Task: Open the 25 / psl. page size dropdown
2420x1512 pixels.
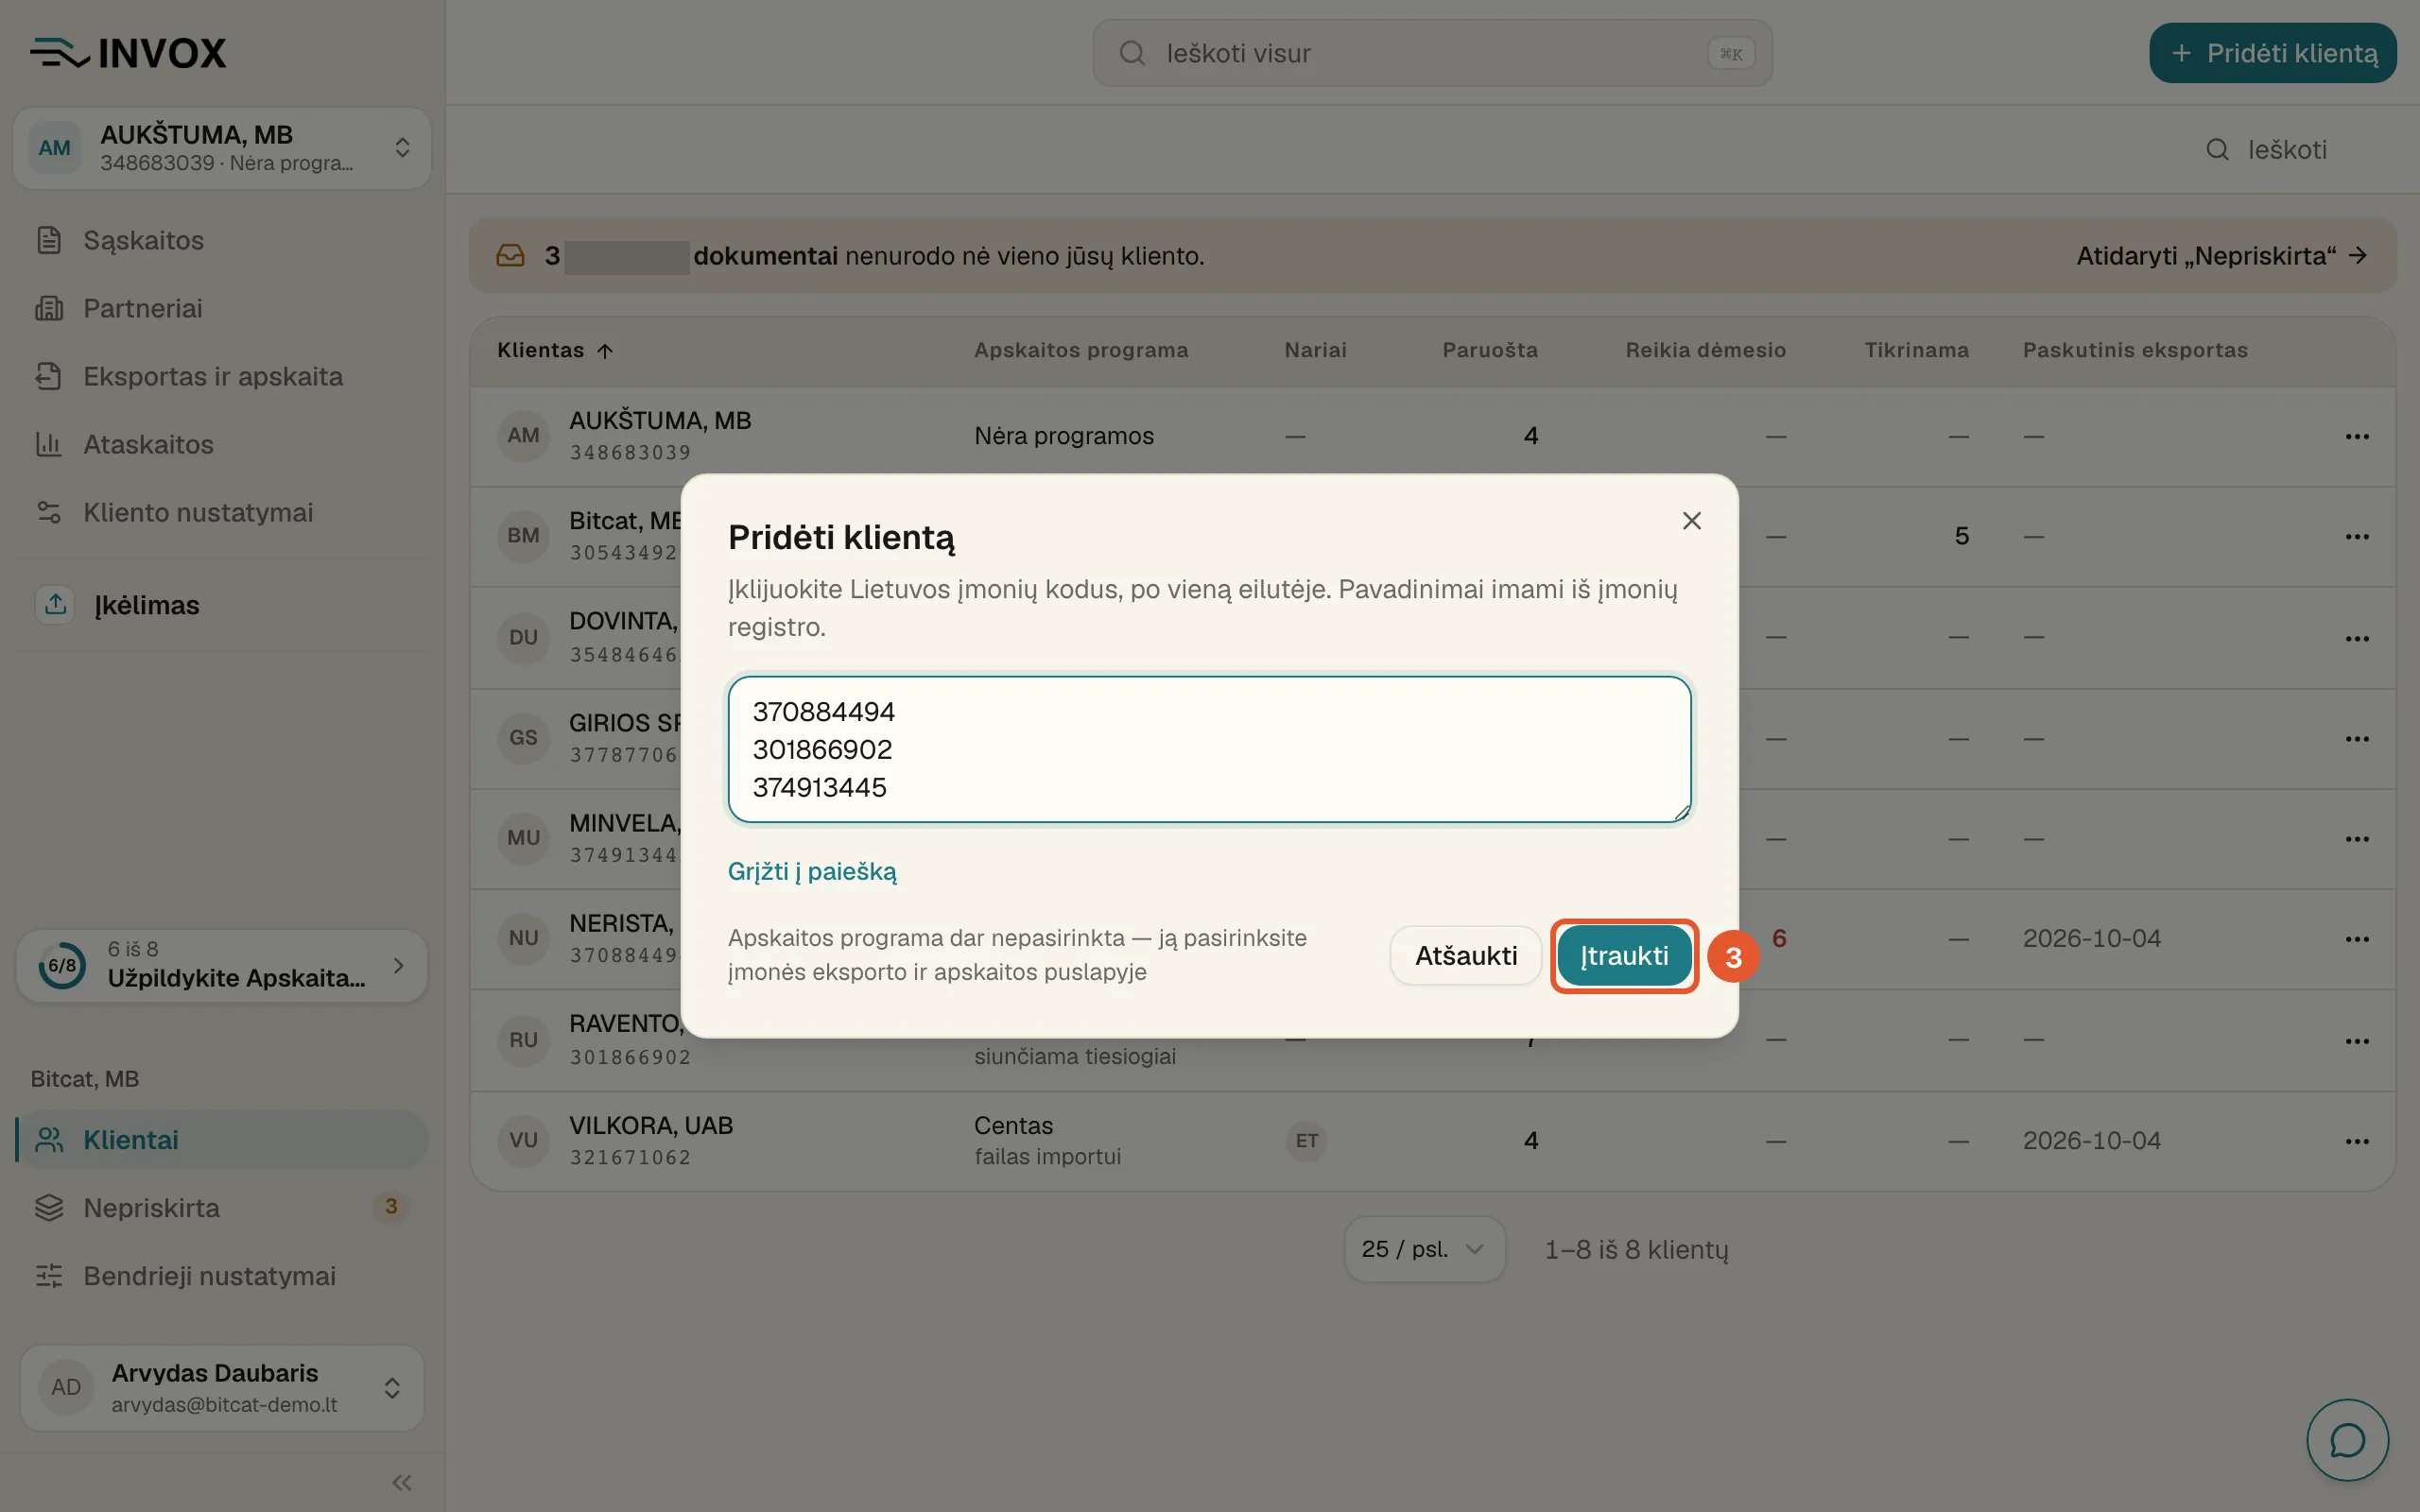Action: point(1424,1249)
